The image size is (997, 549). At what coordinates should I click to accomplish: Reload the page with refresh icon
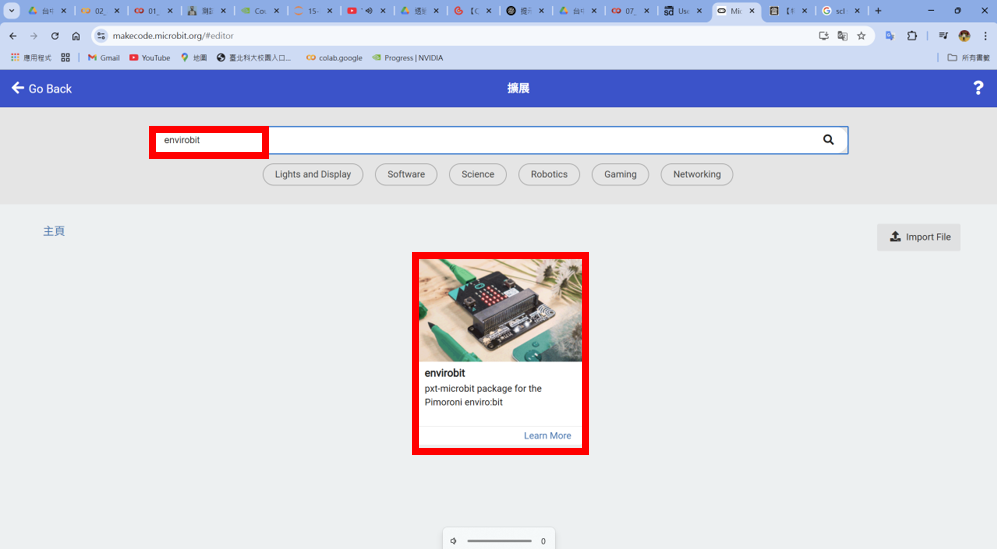(55, 36)
